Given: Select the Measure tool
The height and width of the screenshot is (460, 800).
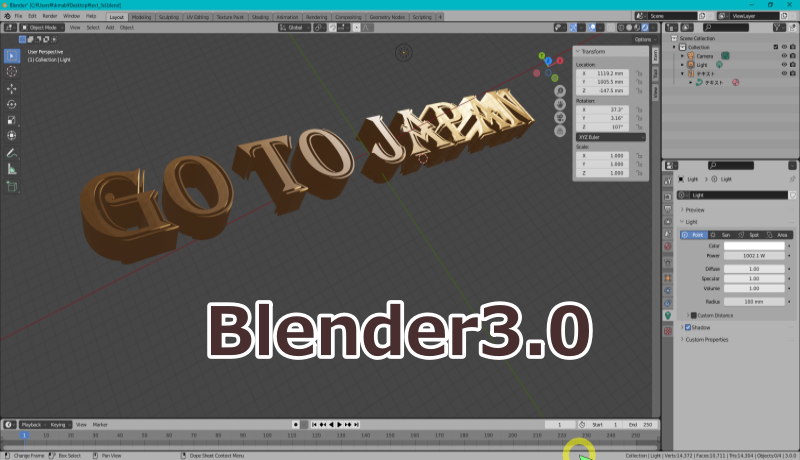Looking at the screenshot, I should pyautogui.click(x=12, y=169).
